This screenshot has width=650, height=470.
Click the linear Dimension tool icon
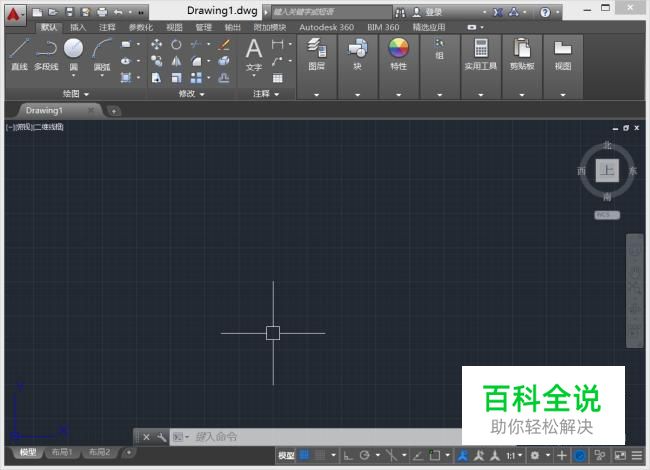point(277,44)
